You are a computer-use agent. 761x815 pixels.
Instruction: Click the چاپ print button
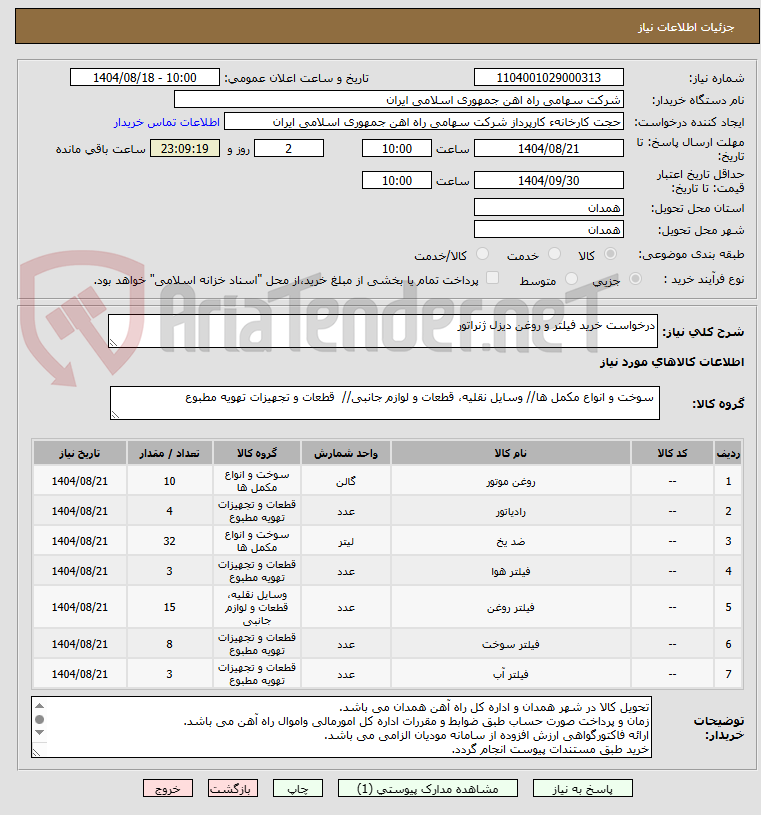click(298, 788)
